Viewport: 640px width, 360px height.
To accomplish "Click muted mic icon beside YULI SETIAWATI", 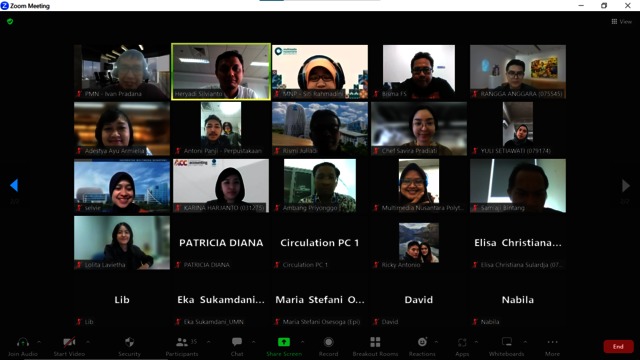I will coord(475,151).
